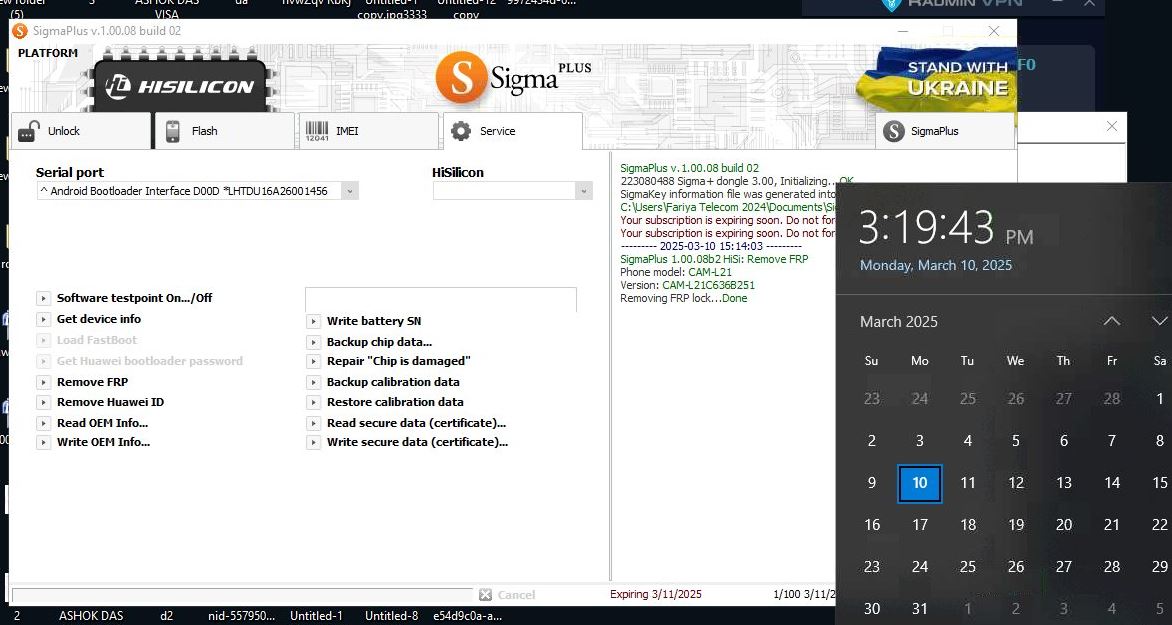Click the HiSilicon platform logo

coord(181,86)
